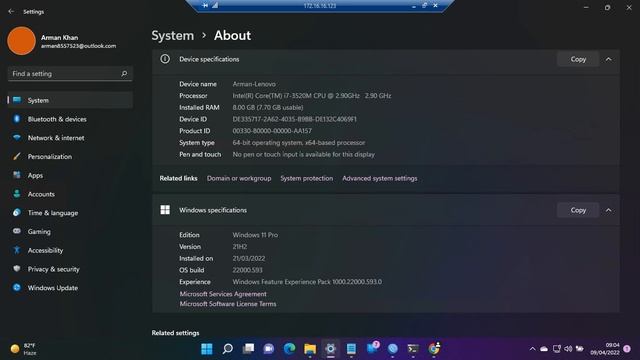
Task: Open the volume control in the tray
Action: click(x=568, y=349)
